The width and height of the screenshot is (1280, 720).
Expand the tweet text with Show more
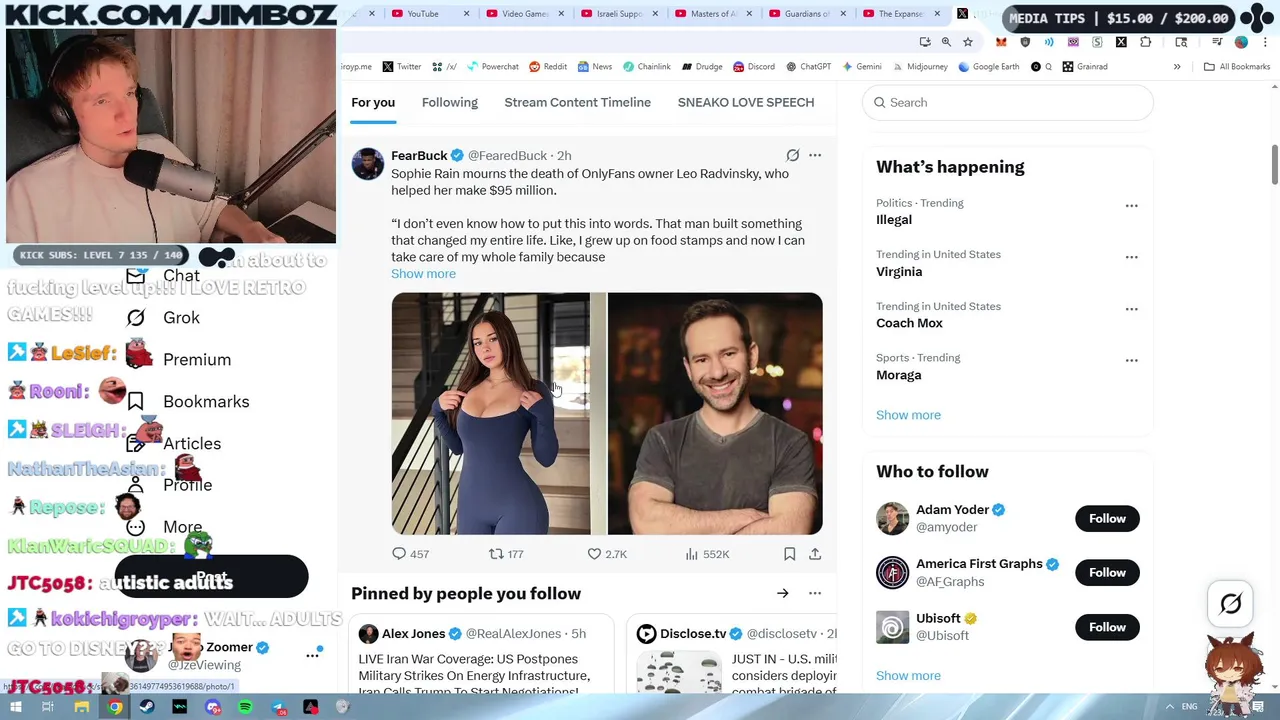tap(423, 274)
